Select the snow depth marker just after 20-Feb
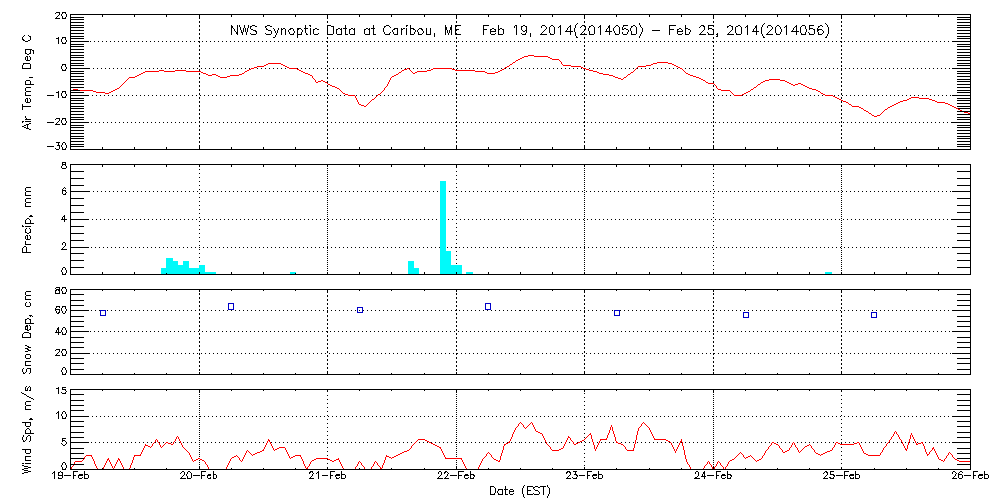Image resolution: width=1000 pixels, height=500 pixels. tap(231, 306)
